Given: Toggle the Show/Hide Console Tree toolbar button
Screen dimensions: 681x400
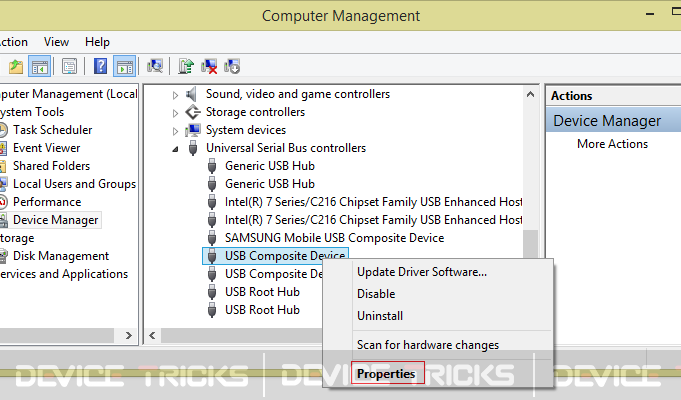Looking at the screenshot, I should tap(40, 66).
